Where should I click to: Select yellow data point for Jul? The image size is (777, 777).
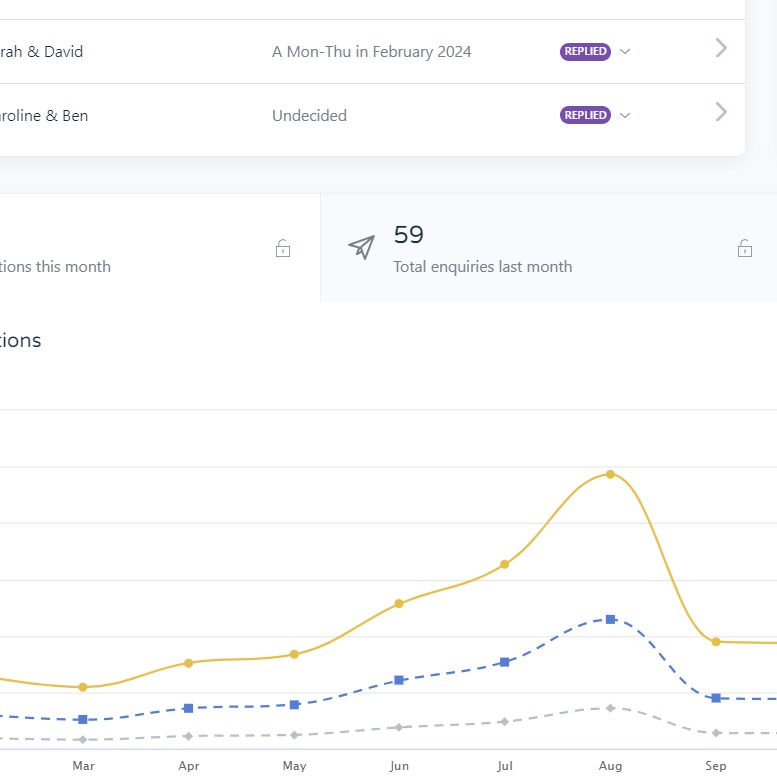pos(505,564)
